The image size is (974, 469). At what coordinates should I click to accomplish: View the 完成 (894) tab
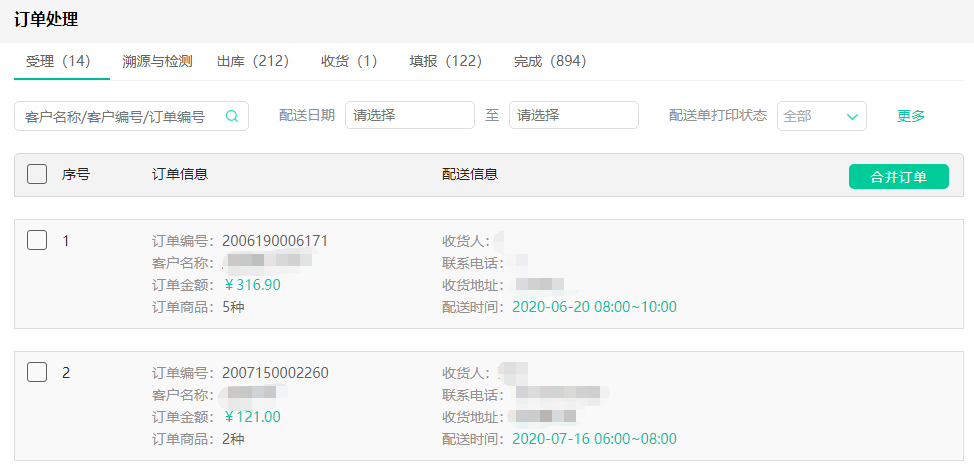tap(551, 62)
